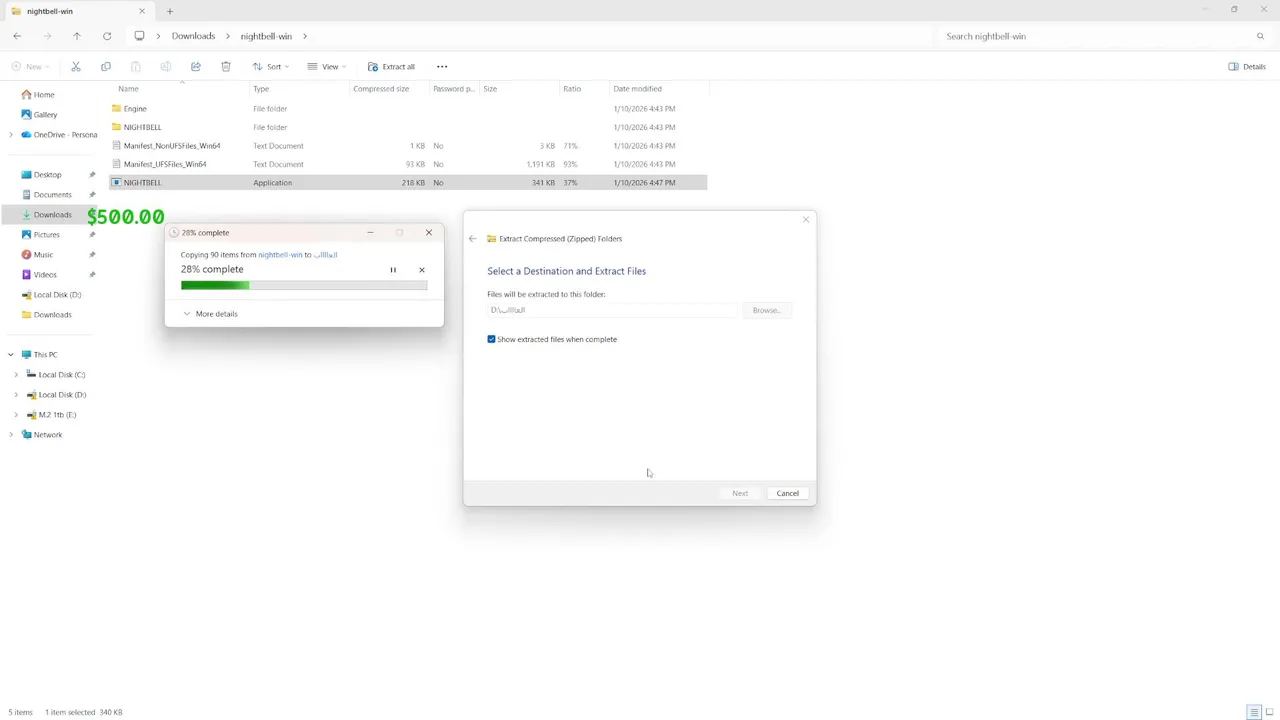The image size is (1280, 720).
Task: Go up one folder level with the Up arrow
Action: [77, 36]
